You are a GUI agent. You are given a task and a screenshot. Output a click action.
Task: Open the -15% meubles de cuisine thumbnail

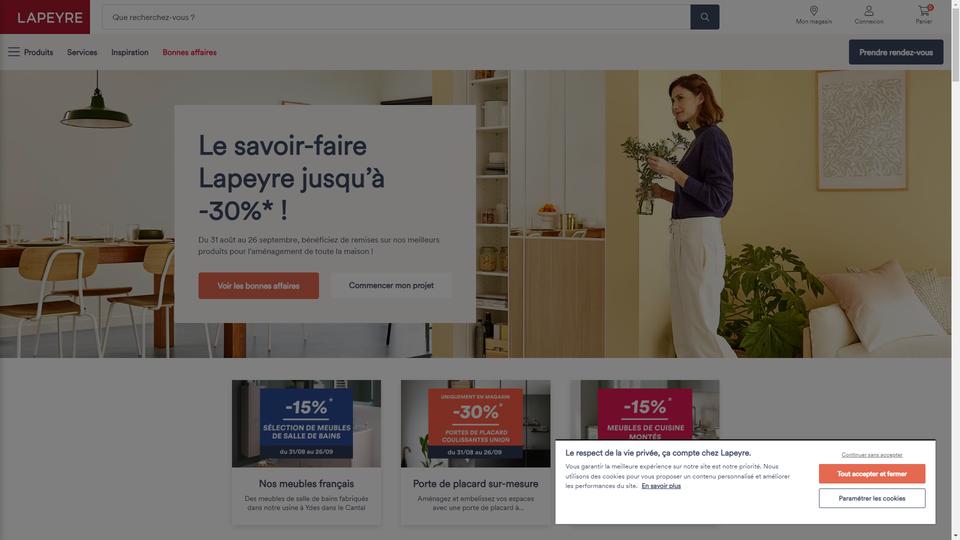click(x=645, y=410)
